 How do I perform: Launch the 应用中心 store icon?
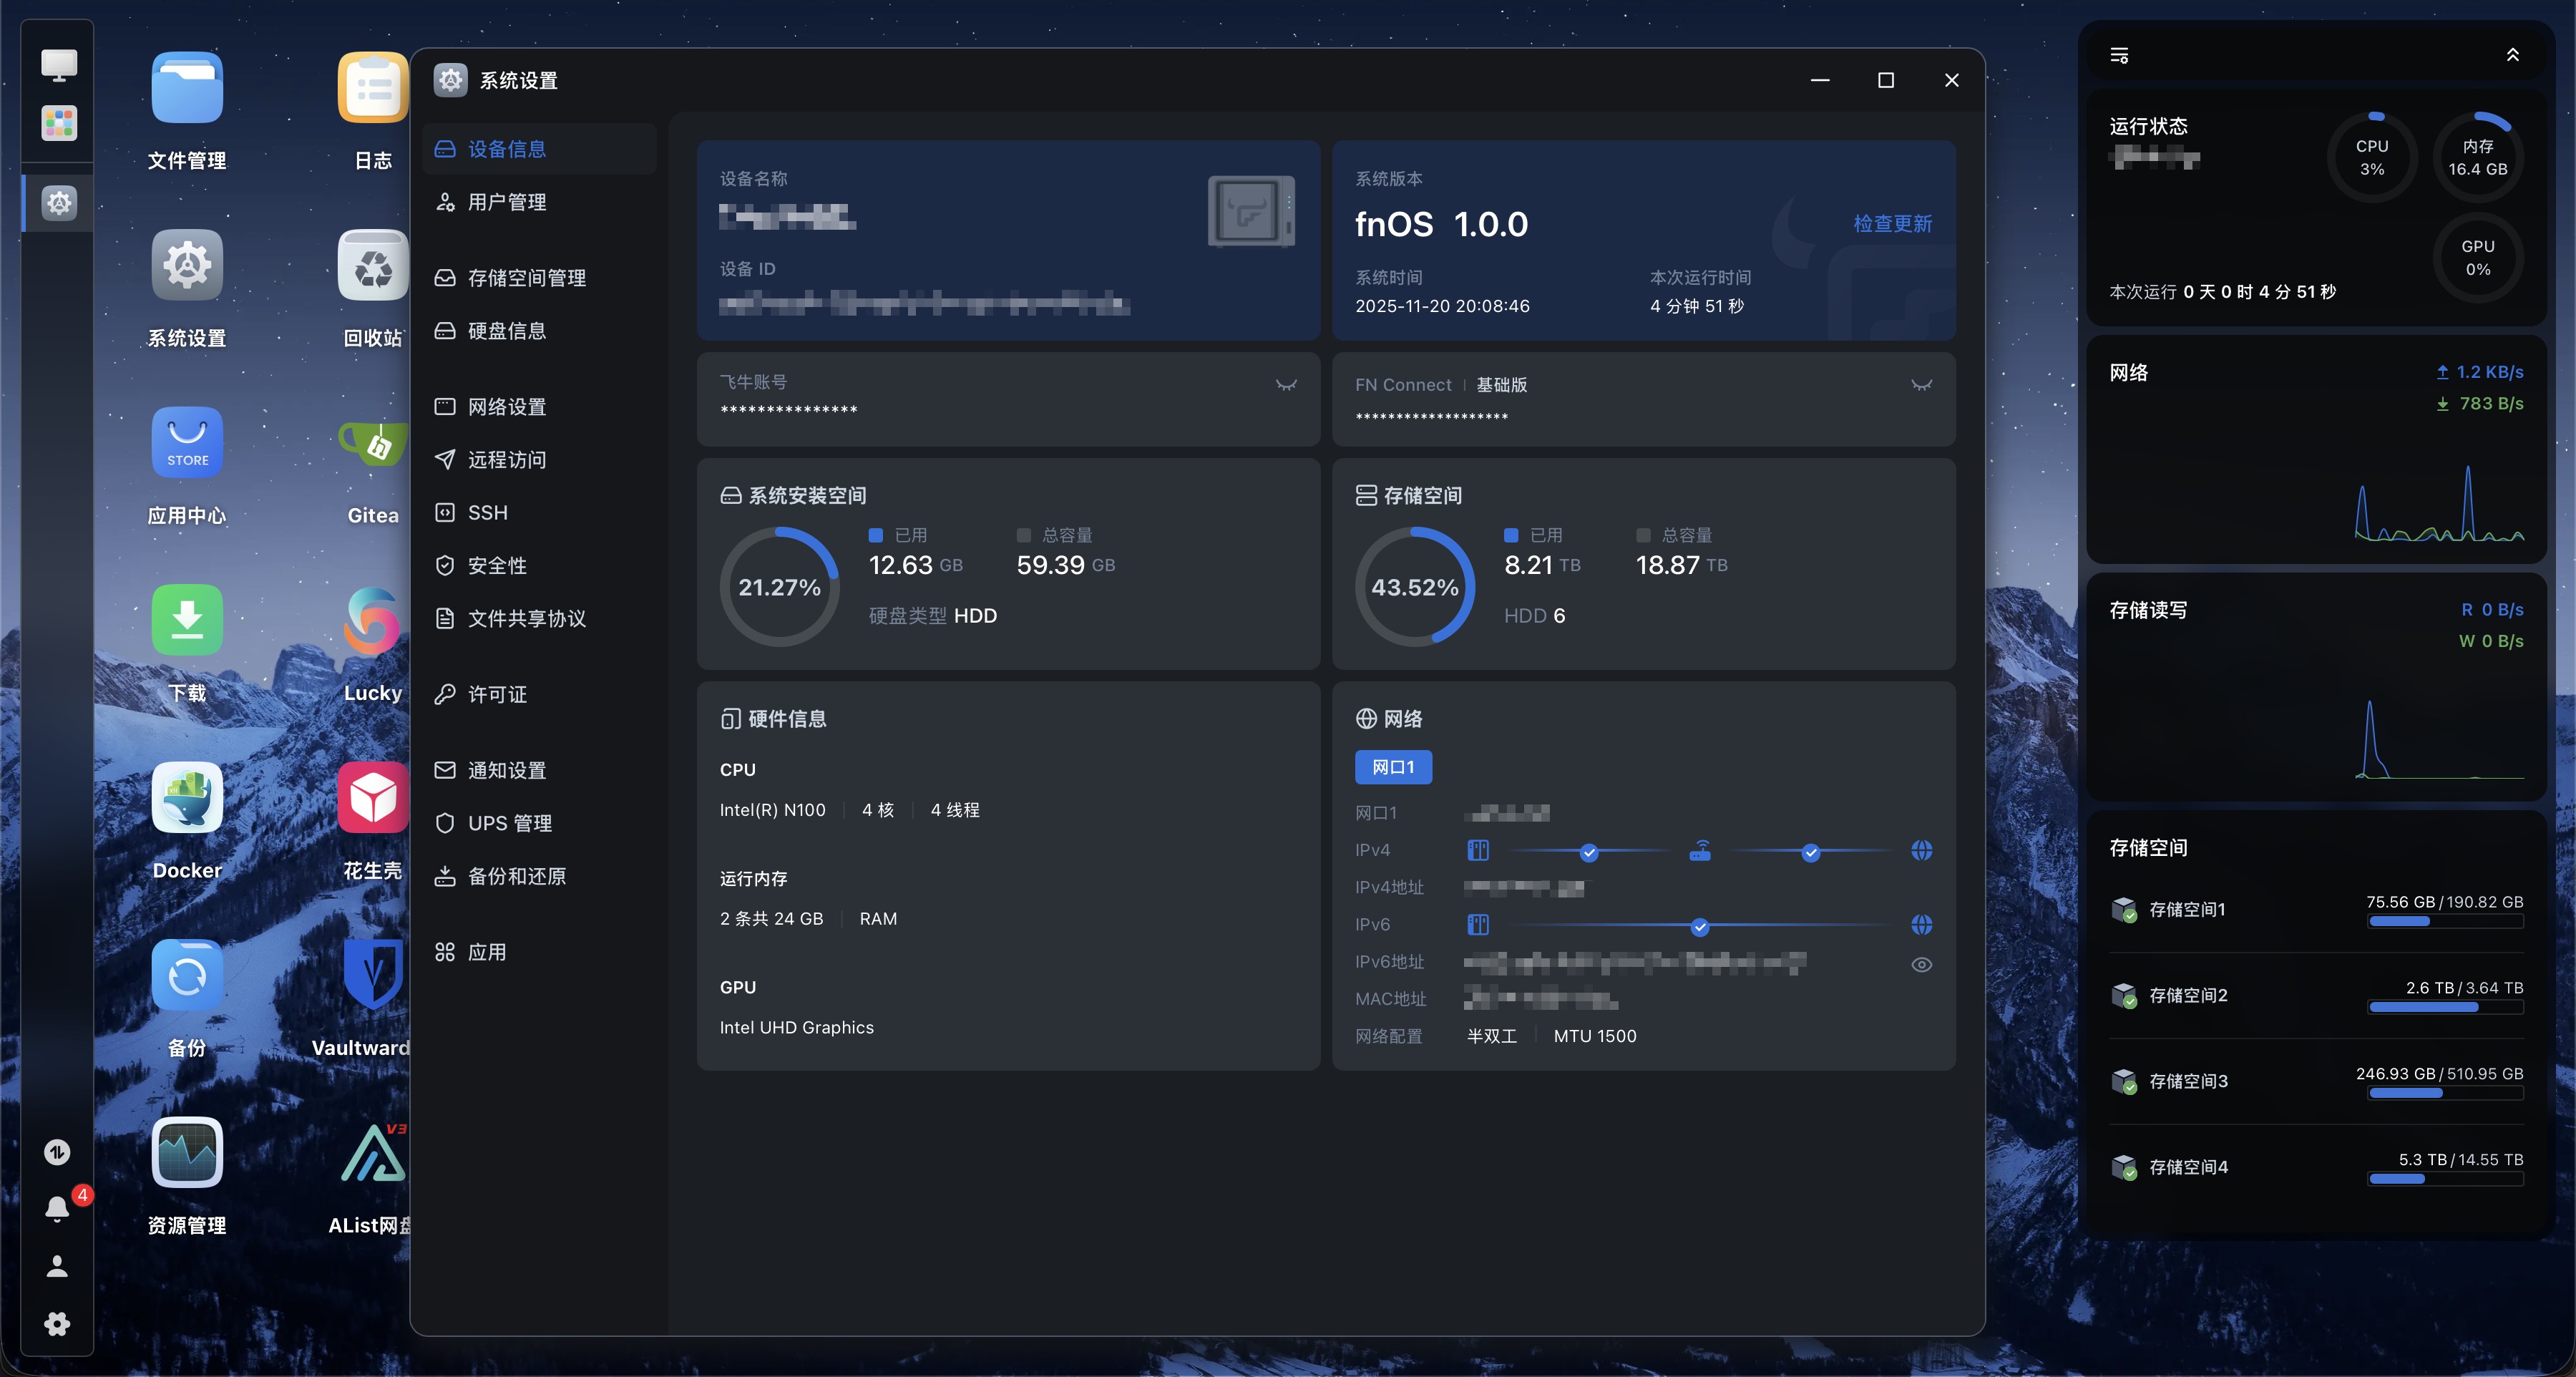[187, 442]
